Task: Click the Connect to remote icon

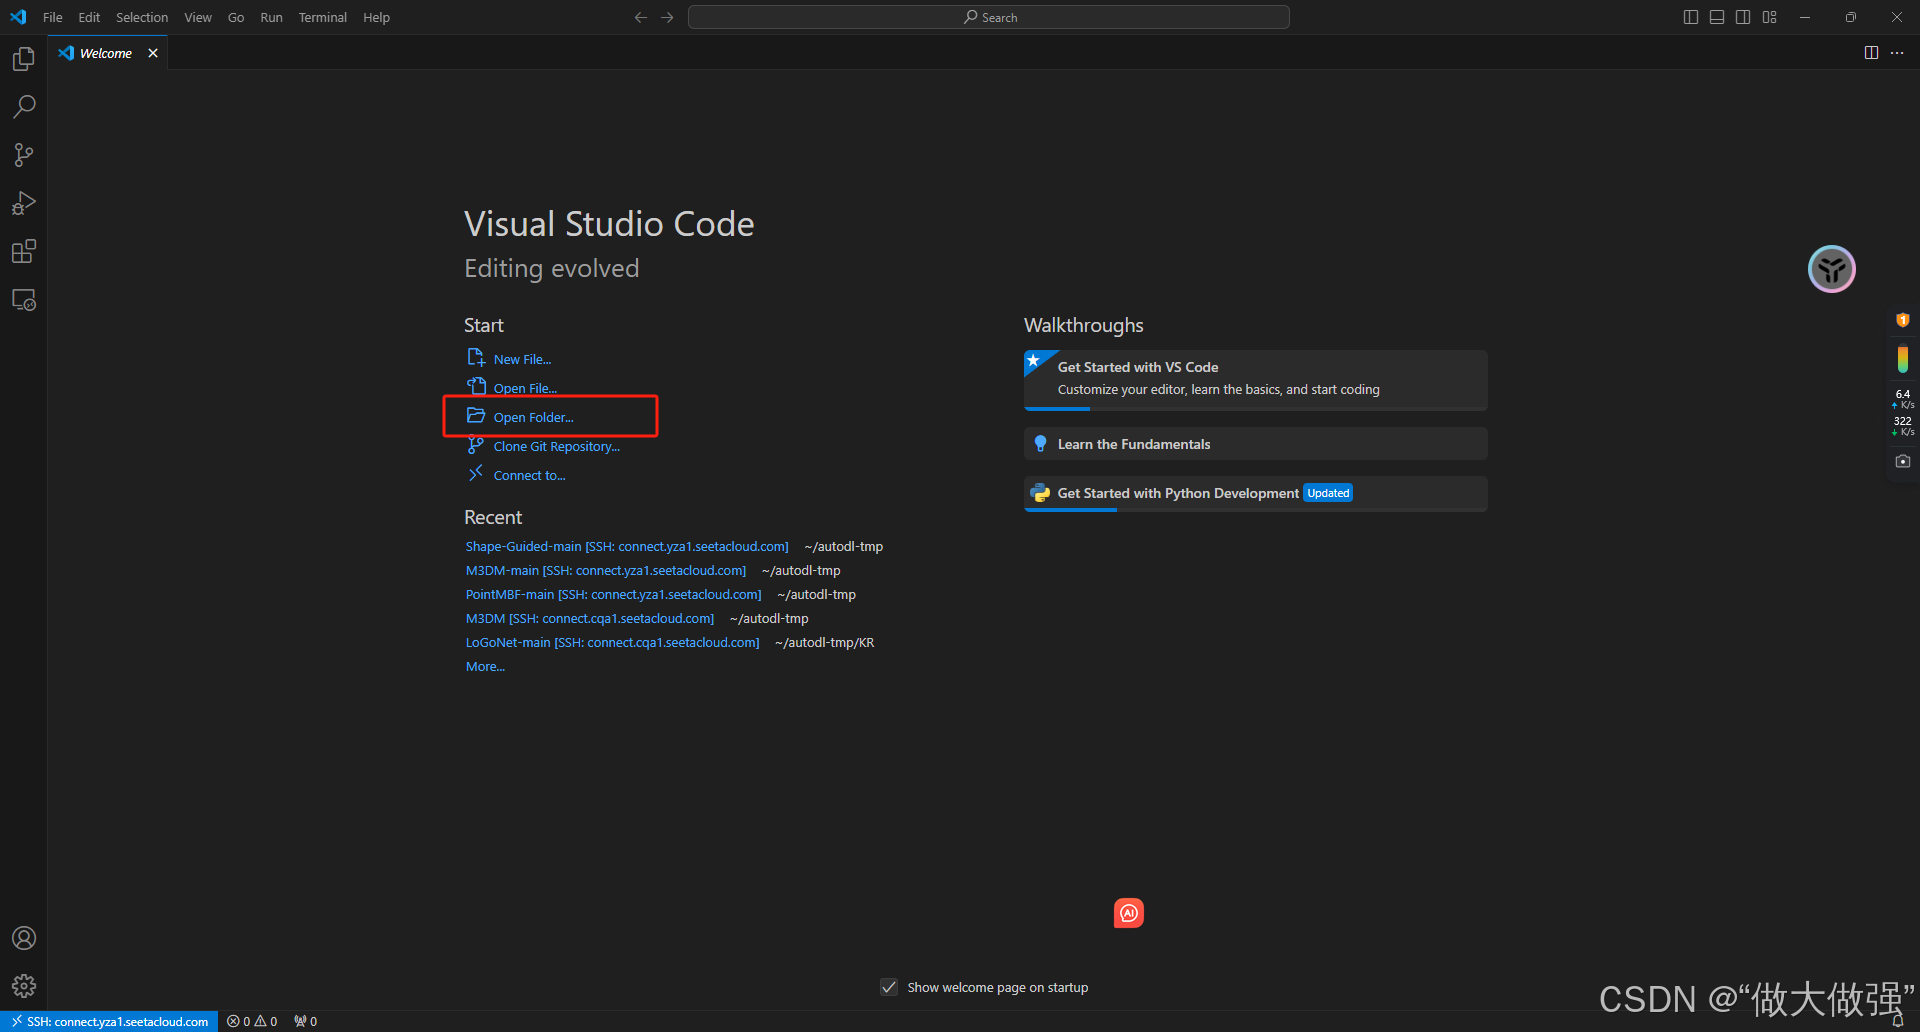Action: coord(476,473)
